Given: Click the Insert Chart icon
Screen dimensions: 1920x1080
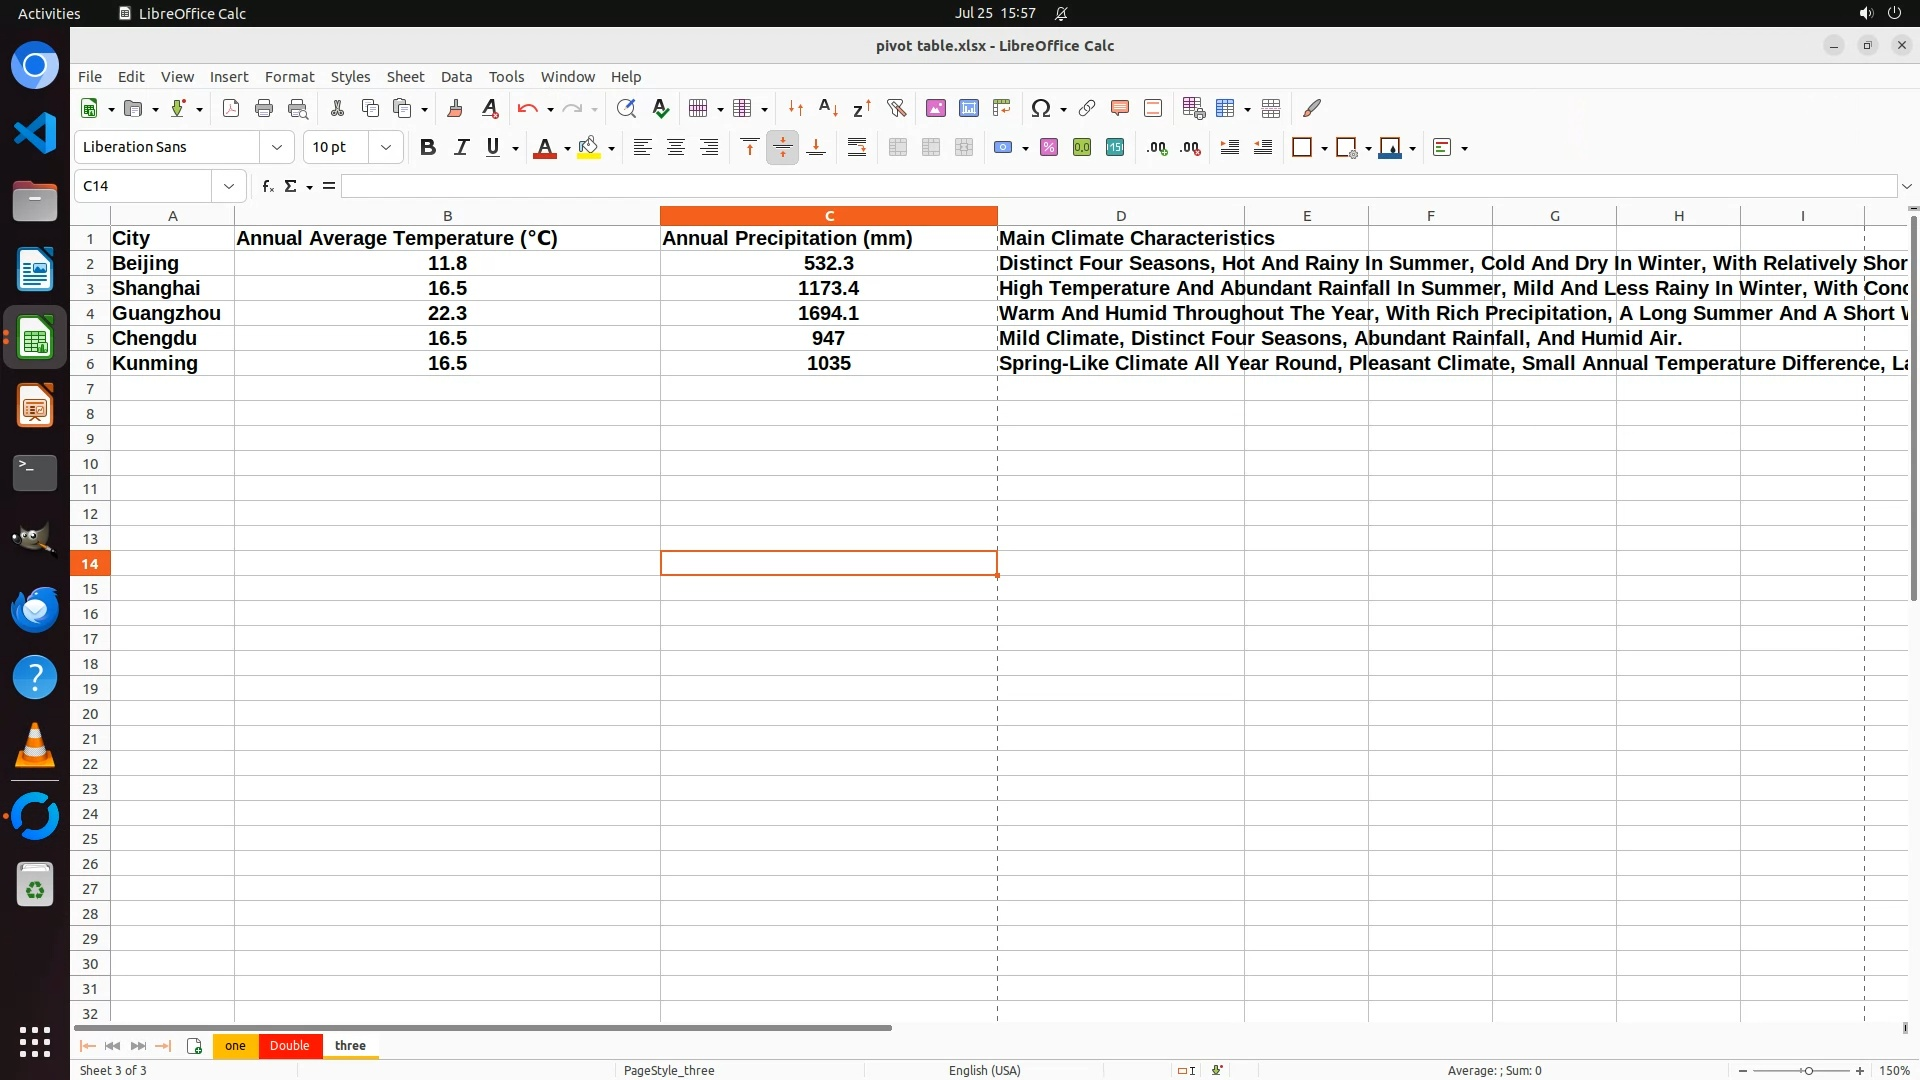Looking at the screenshot, I should 969,108.
